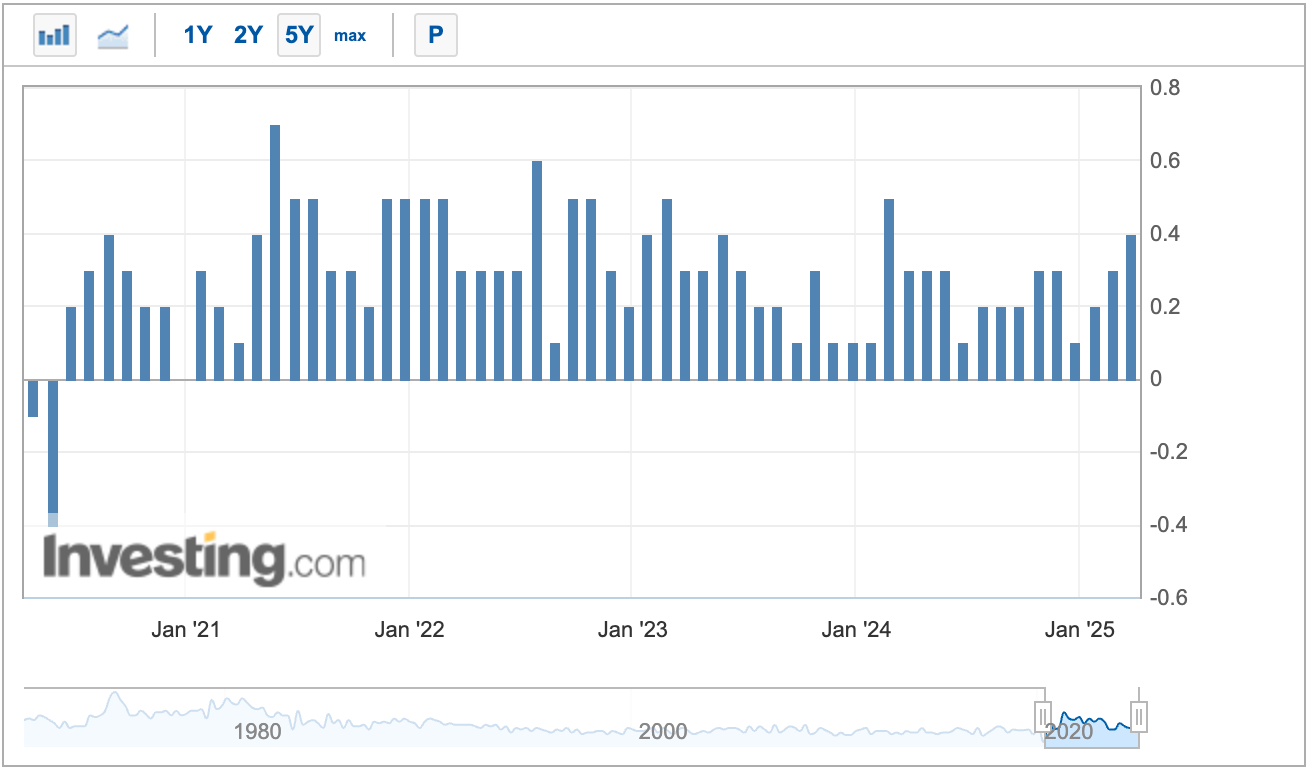Click the P button

point(435,35)
